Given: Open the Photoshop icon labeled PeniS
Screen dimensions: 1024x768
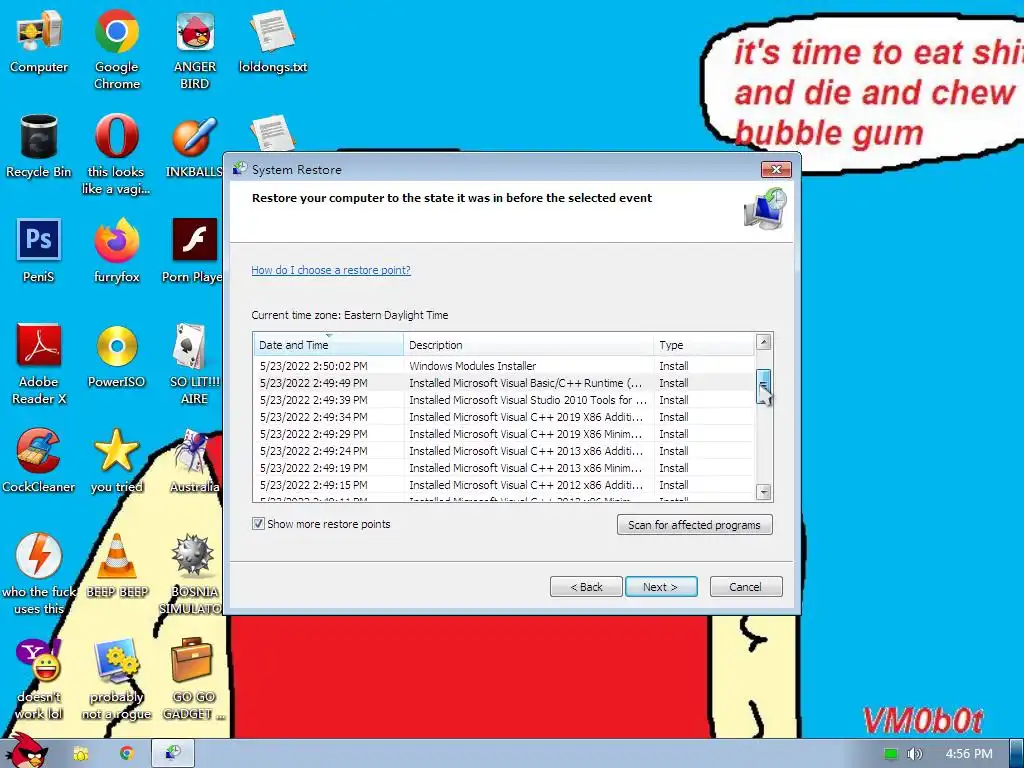Looking at the screenshot, I should click(x=39, y=250).
